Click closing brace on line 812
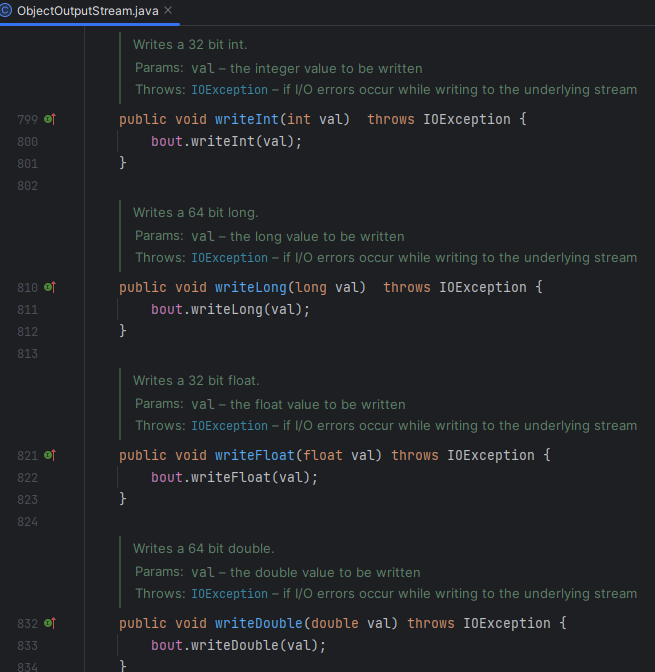Viewport: 655px width, 672px height. pos(123,331)
